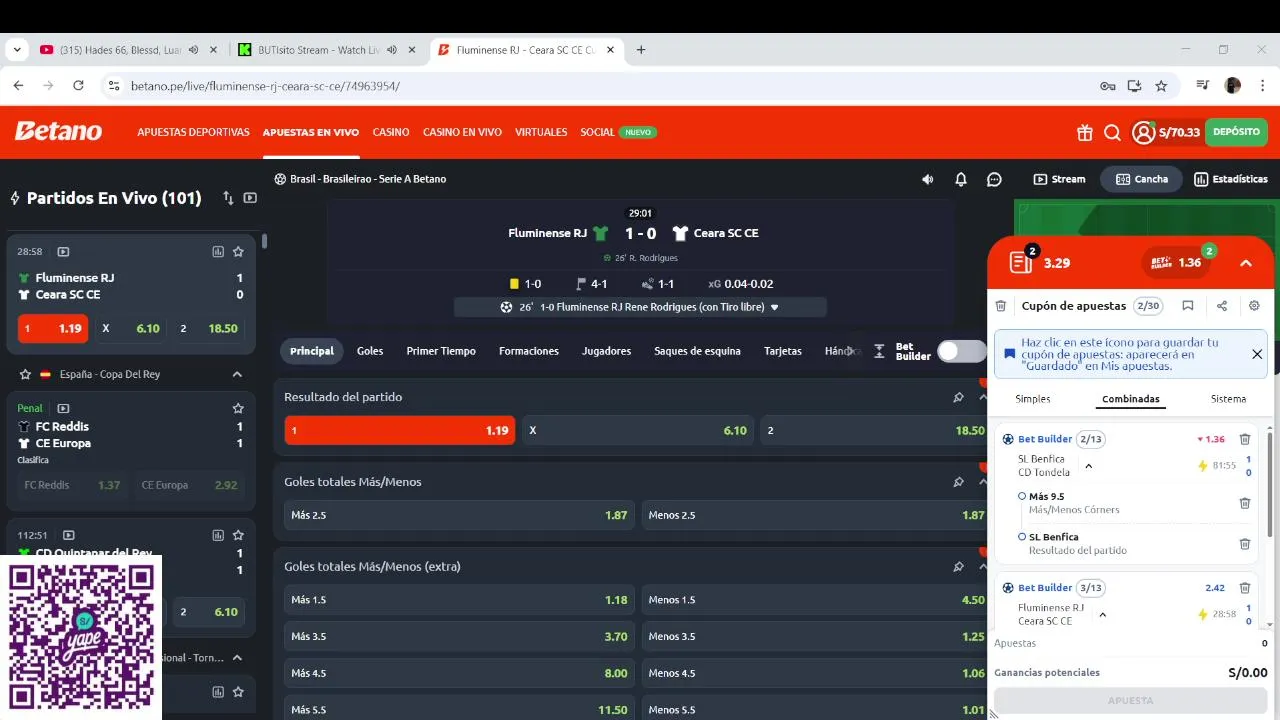Select the Simples bet slip tab
Screen dimensions: 1280x720
[1033, 399]
